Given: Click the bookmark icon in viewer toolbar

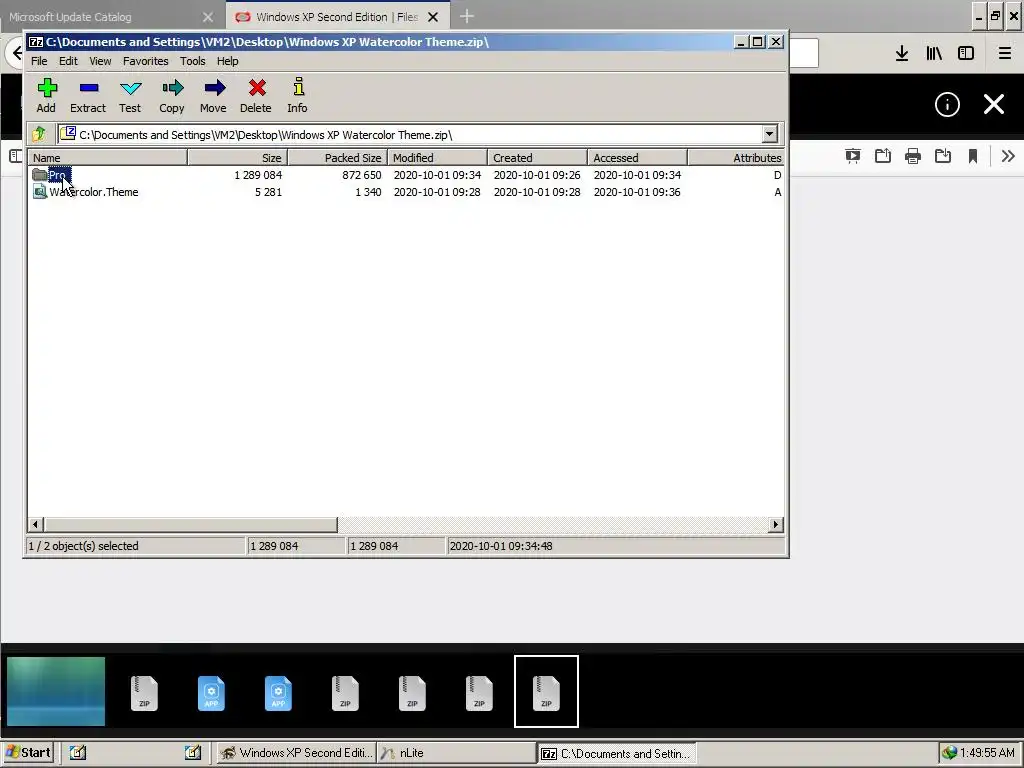Looking at the screenshot, I should (973, 155).
